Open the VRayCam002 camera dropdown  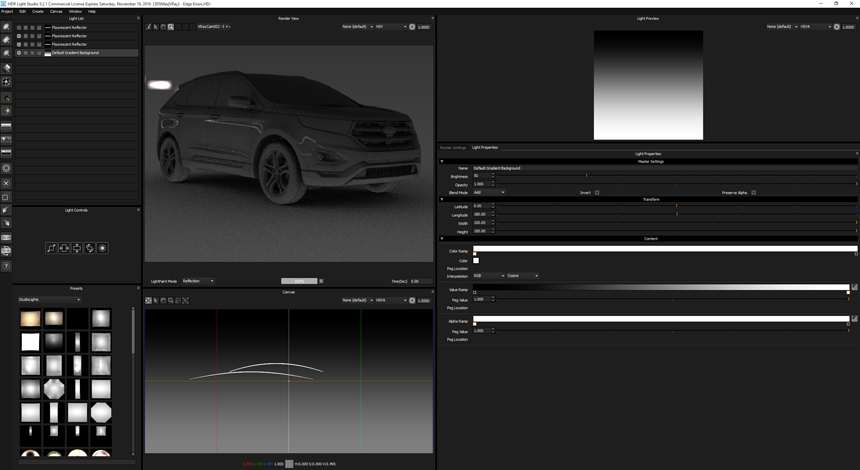214,26
